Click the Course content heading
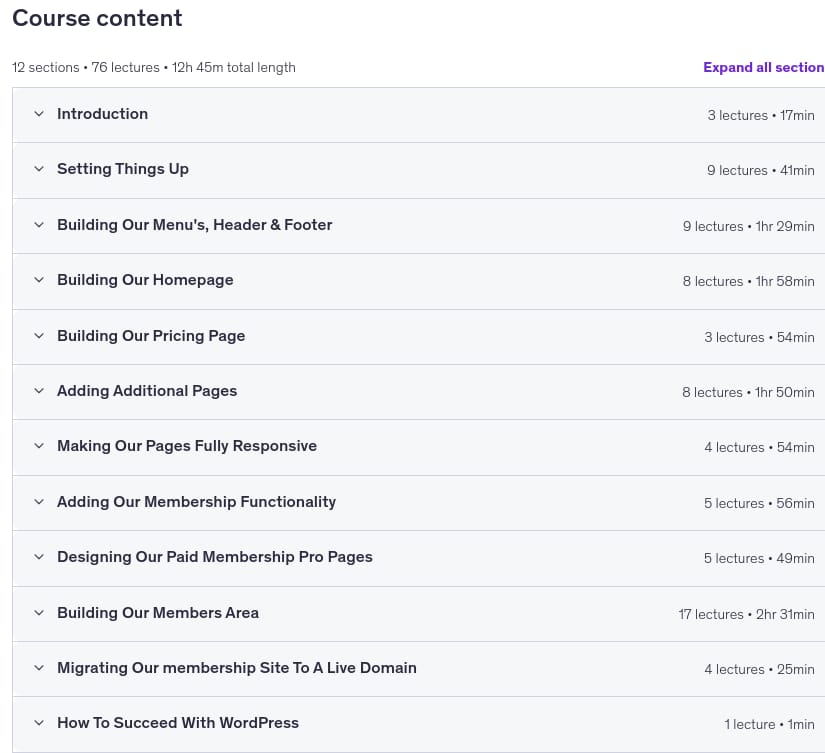Viewport: 825px width, 753px height. pos(97,18)
